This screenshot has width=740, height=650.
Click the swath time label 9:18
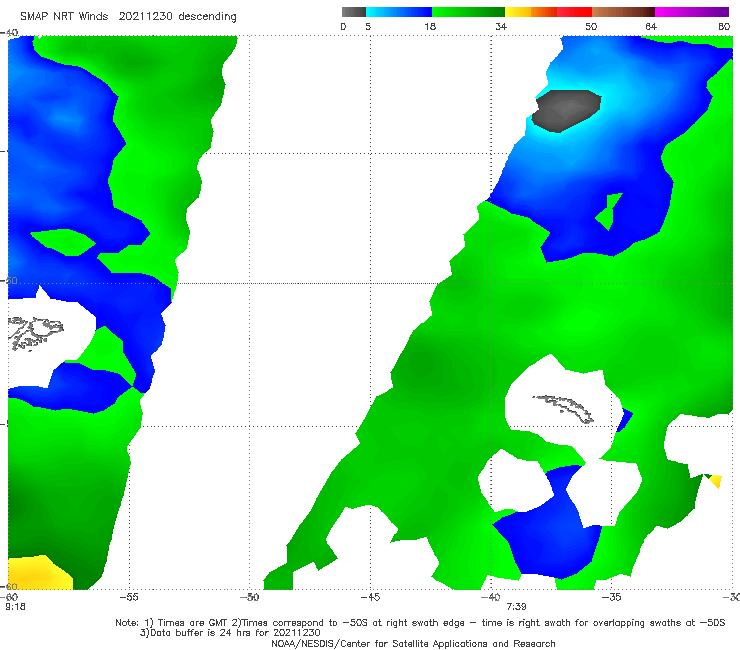click(x=15, y=607)
